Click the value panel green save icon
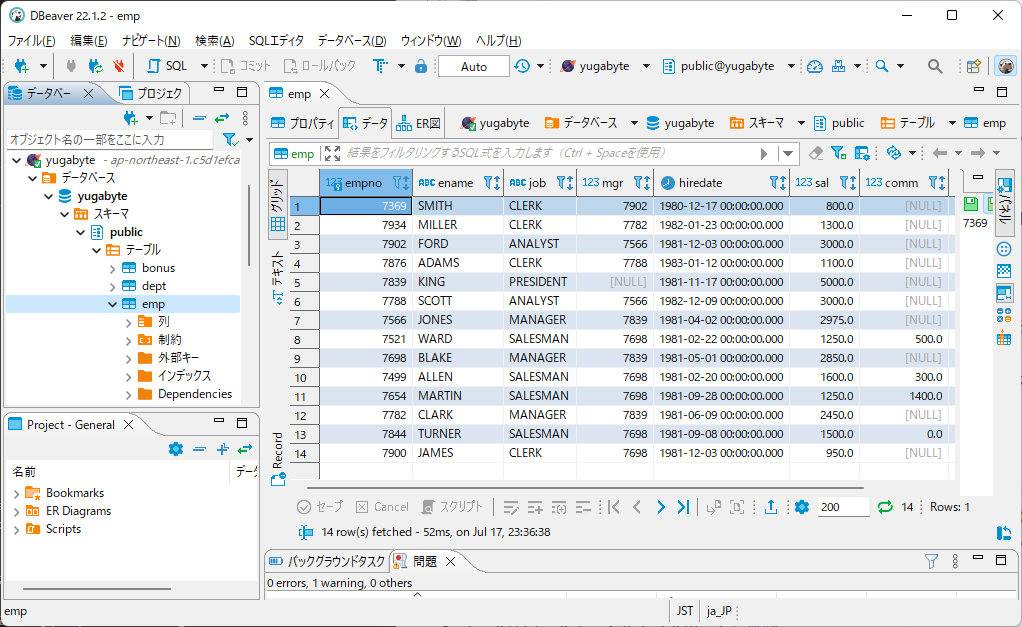Viewport: 1022px width, 627px height. [x=971, y=203]
